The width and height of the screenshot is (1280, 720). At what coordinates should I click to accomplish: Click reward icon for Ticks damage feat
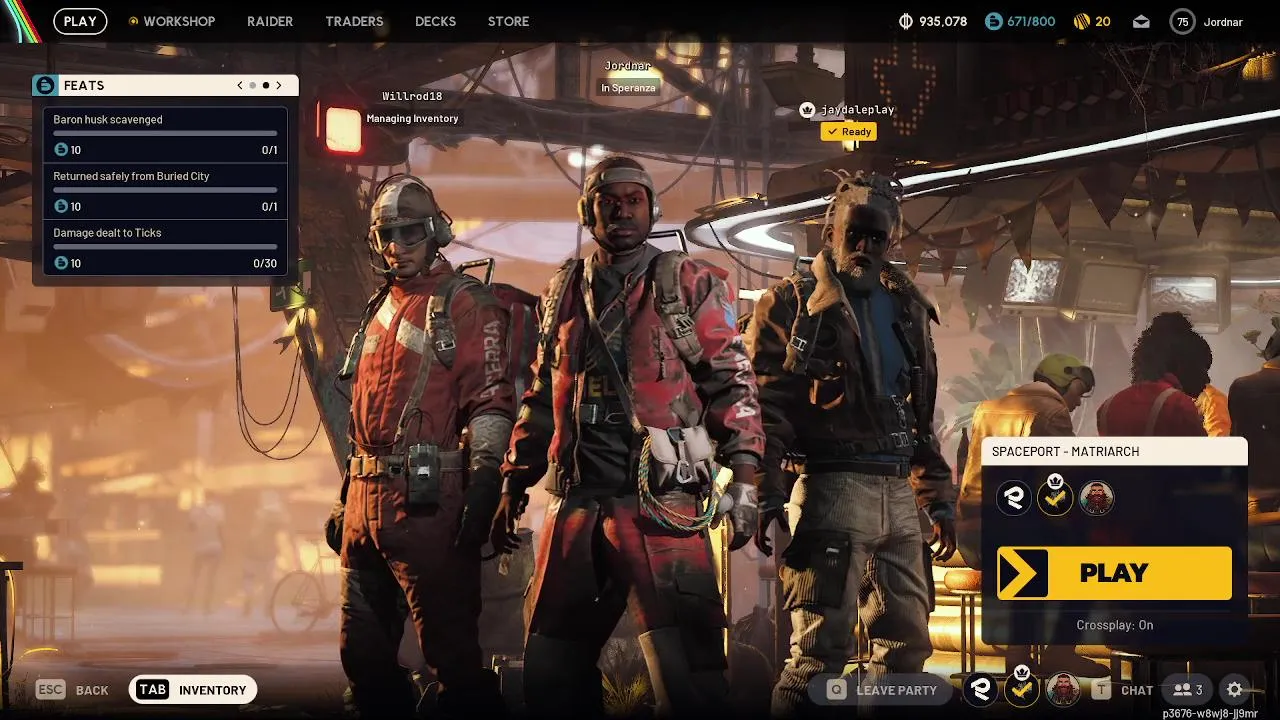coord(61,263)
